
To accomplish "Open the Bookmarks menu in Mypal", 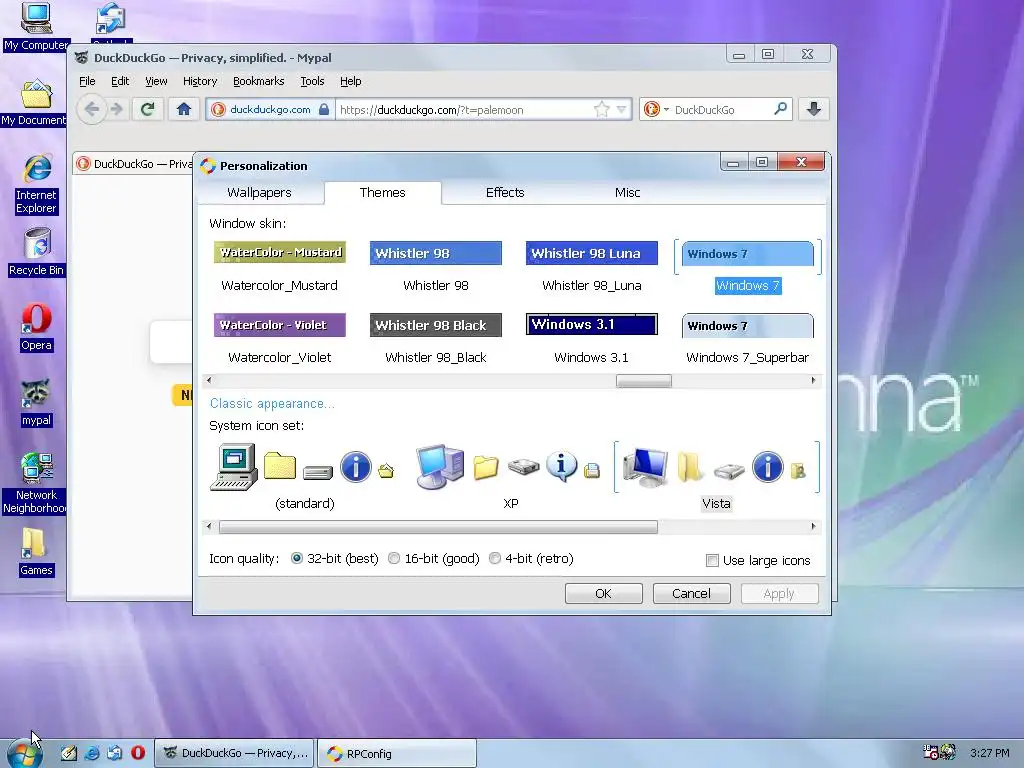I will [259, 81].
